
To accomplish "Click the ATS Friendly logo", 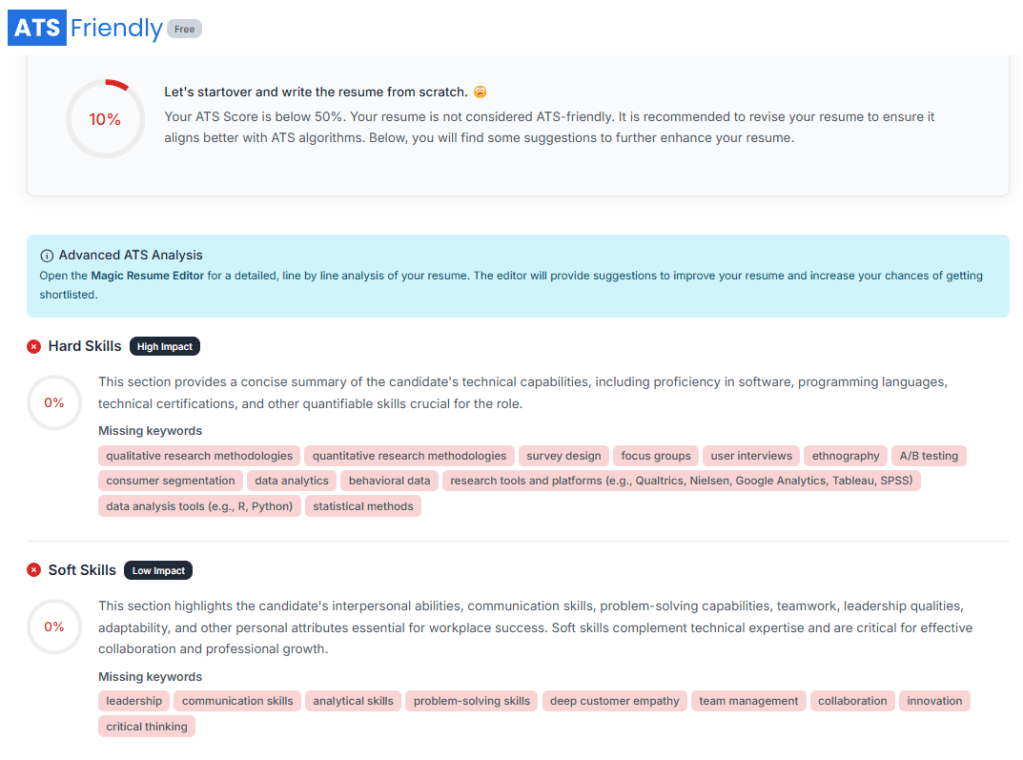I will coord(85,28).
